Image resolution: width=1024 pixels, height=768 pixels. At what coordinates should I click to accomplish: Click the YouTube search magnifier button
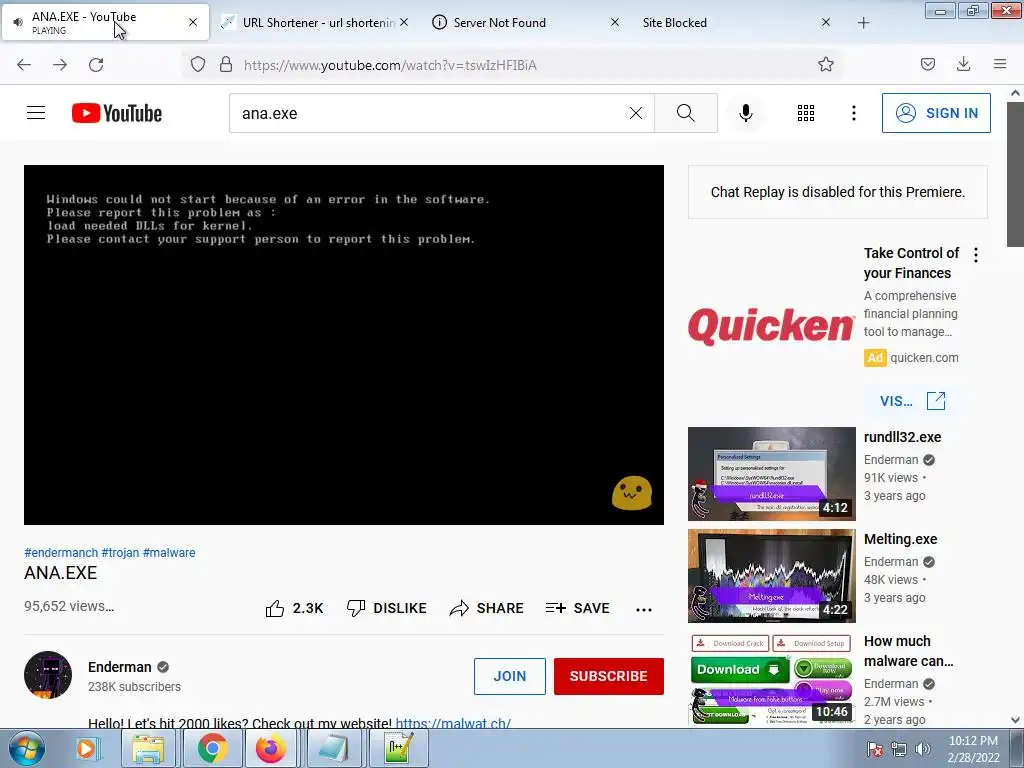point(686,113)
